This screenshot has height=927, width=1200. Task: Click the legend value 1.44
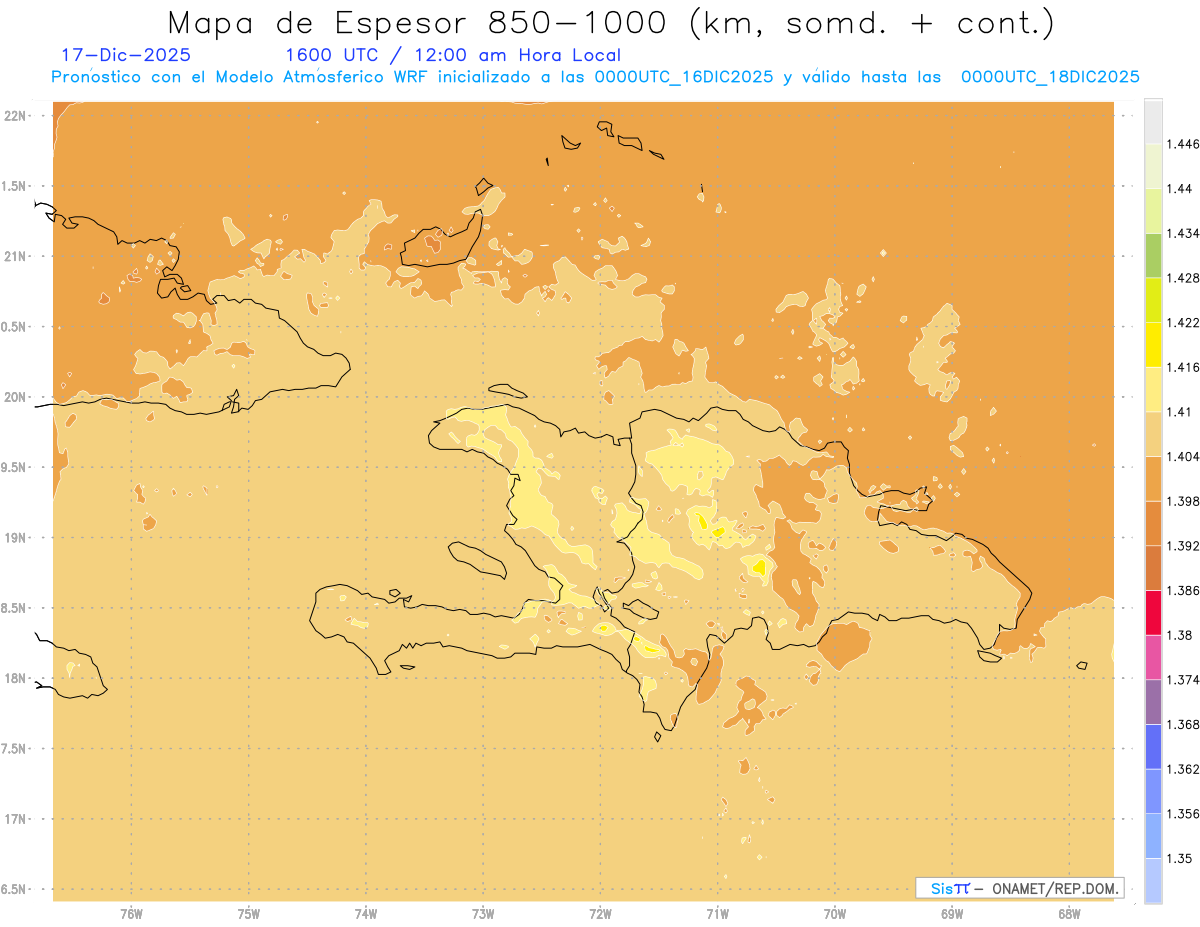click(x=1180, y=189)
